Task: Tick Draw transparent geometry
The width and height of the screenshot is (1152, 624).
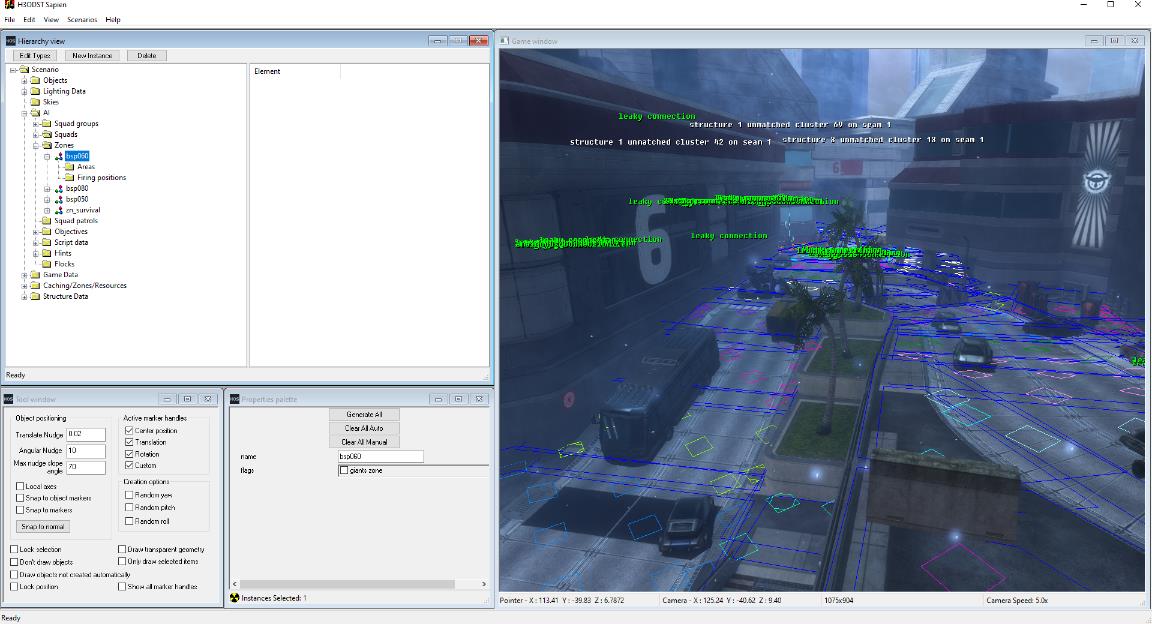Action: [x=122, y=550]
